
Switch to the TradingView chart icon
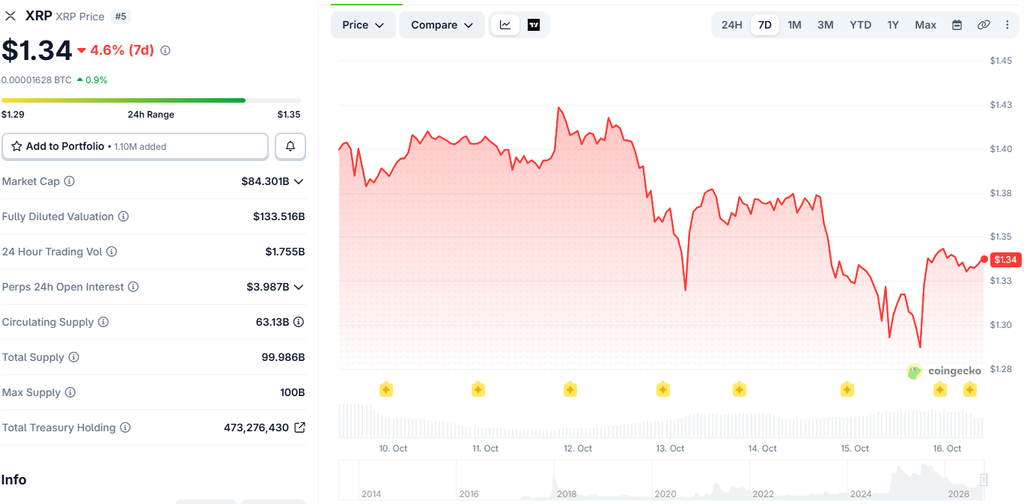point(534,25)
